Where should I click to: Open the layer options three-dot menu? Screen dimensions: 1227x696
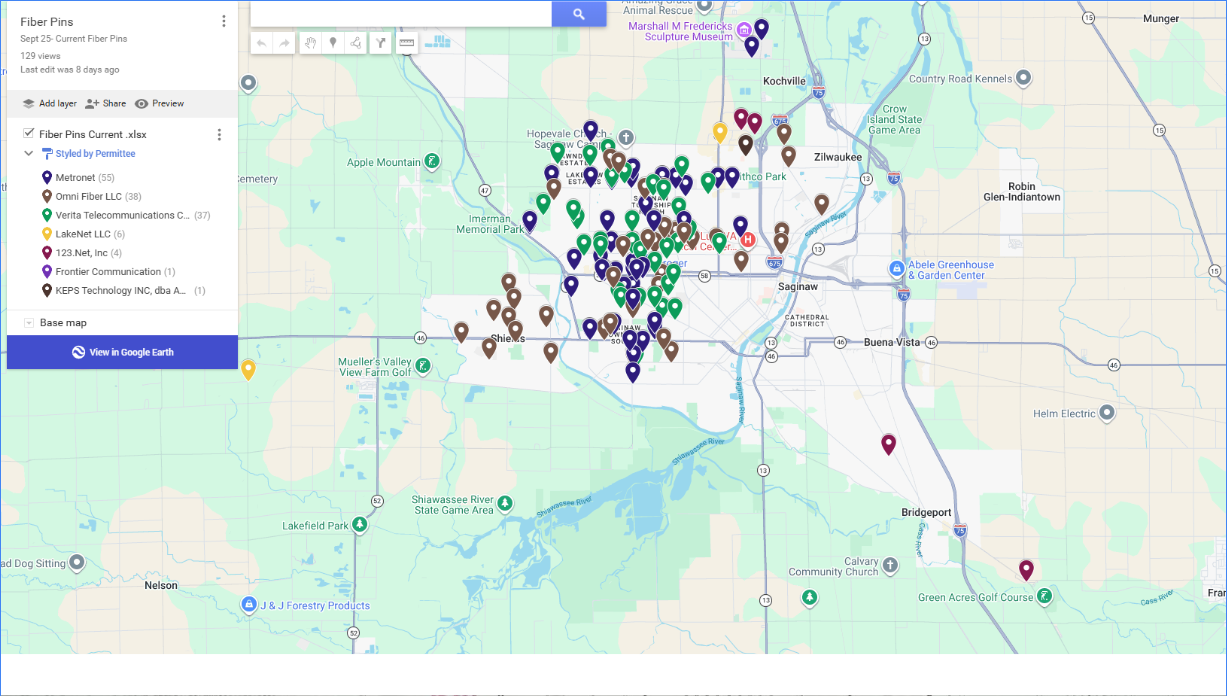click(220, 134)
